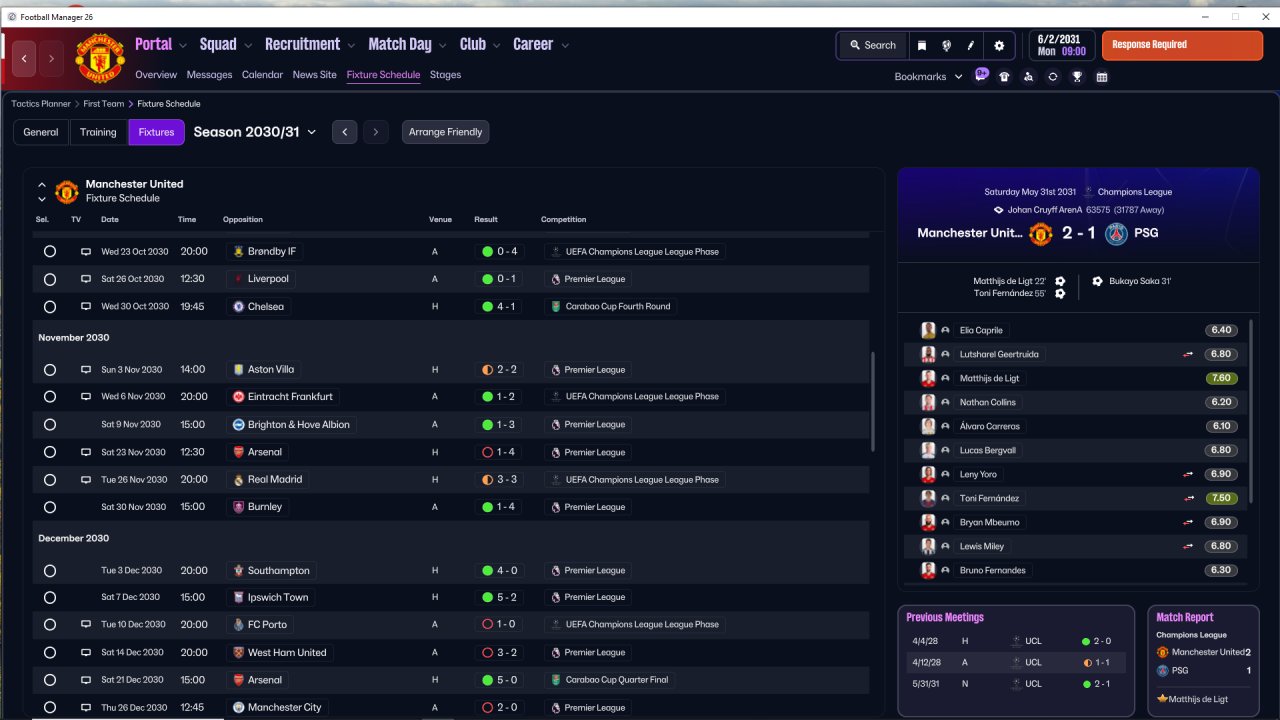Click the TV icon on the Real Madrid row
This screenshot has height=720, width=1280.
click(x=86, y=480)
